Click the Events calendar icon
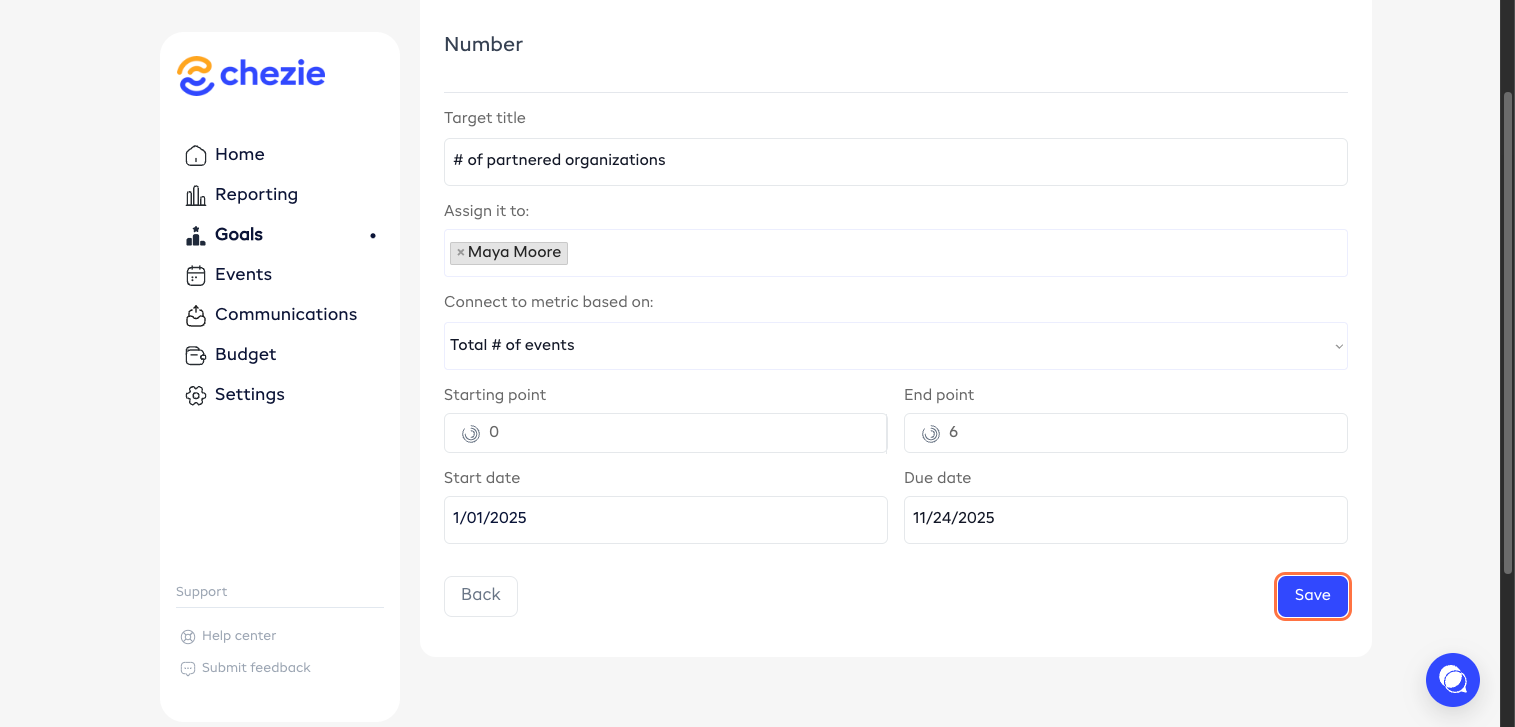The width and height of the screenshot is (1515, 727). (196, 275)
